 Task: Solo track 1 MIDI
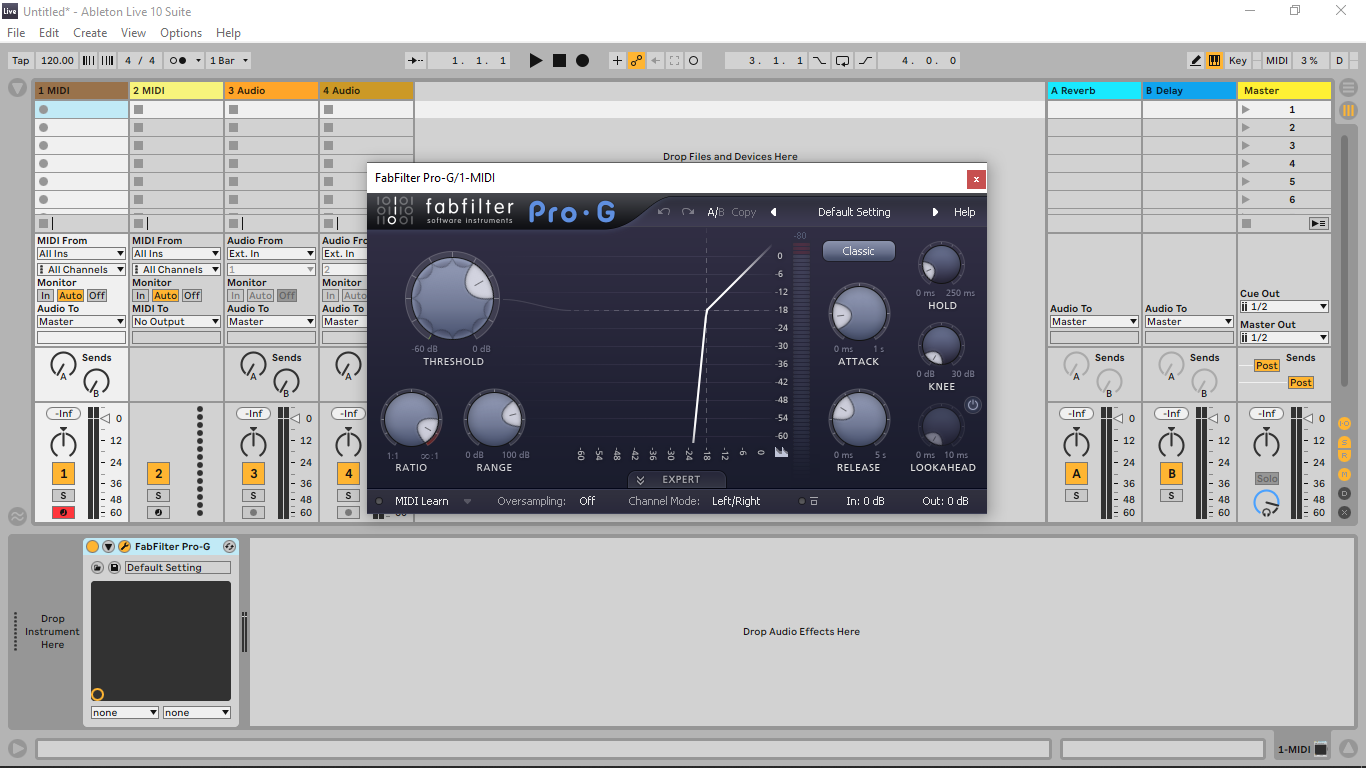[x=63, y=495]
